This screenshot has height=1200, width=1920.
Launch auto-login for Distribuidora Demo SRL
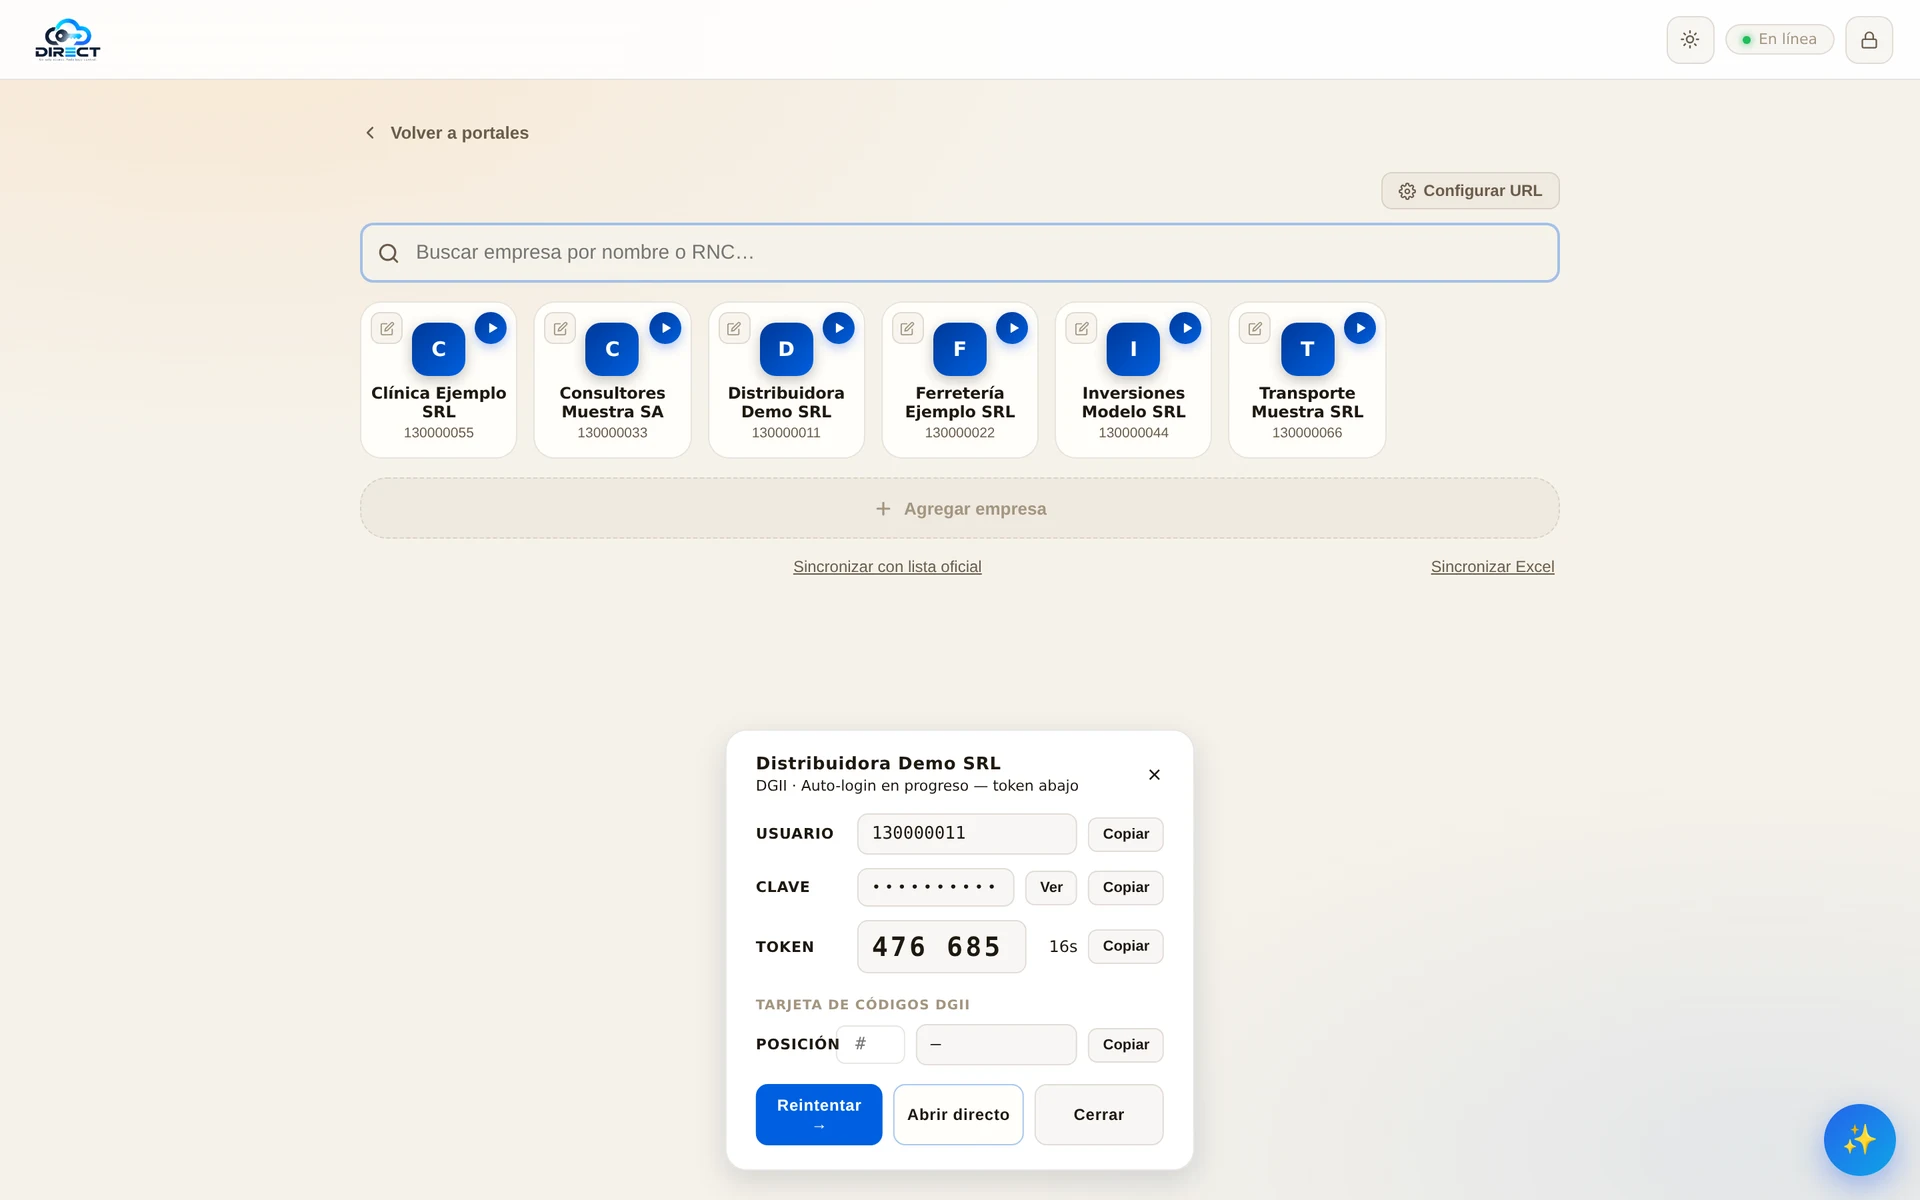coord(838,328)
